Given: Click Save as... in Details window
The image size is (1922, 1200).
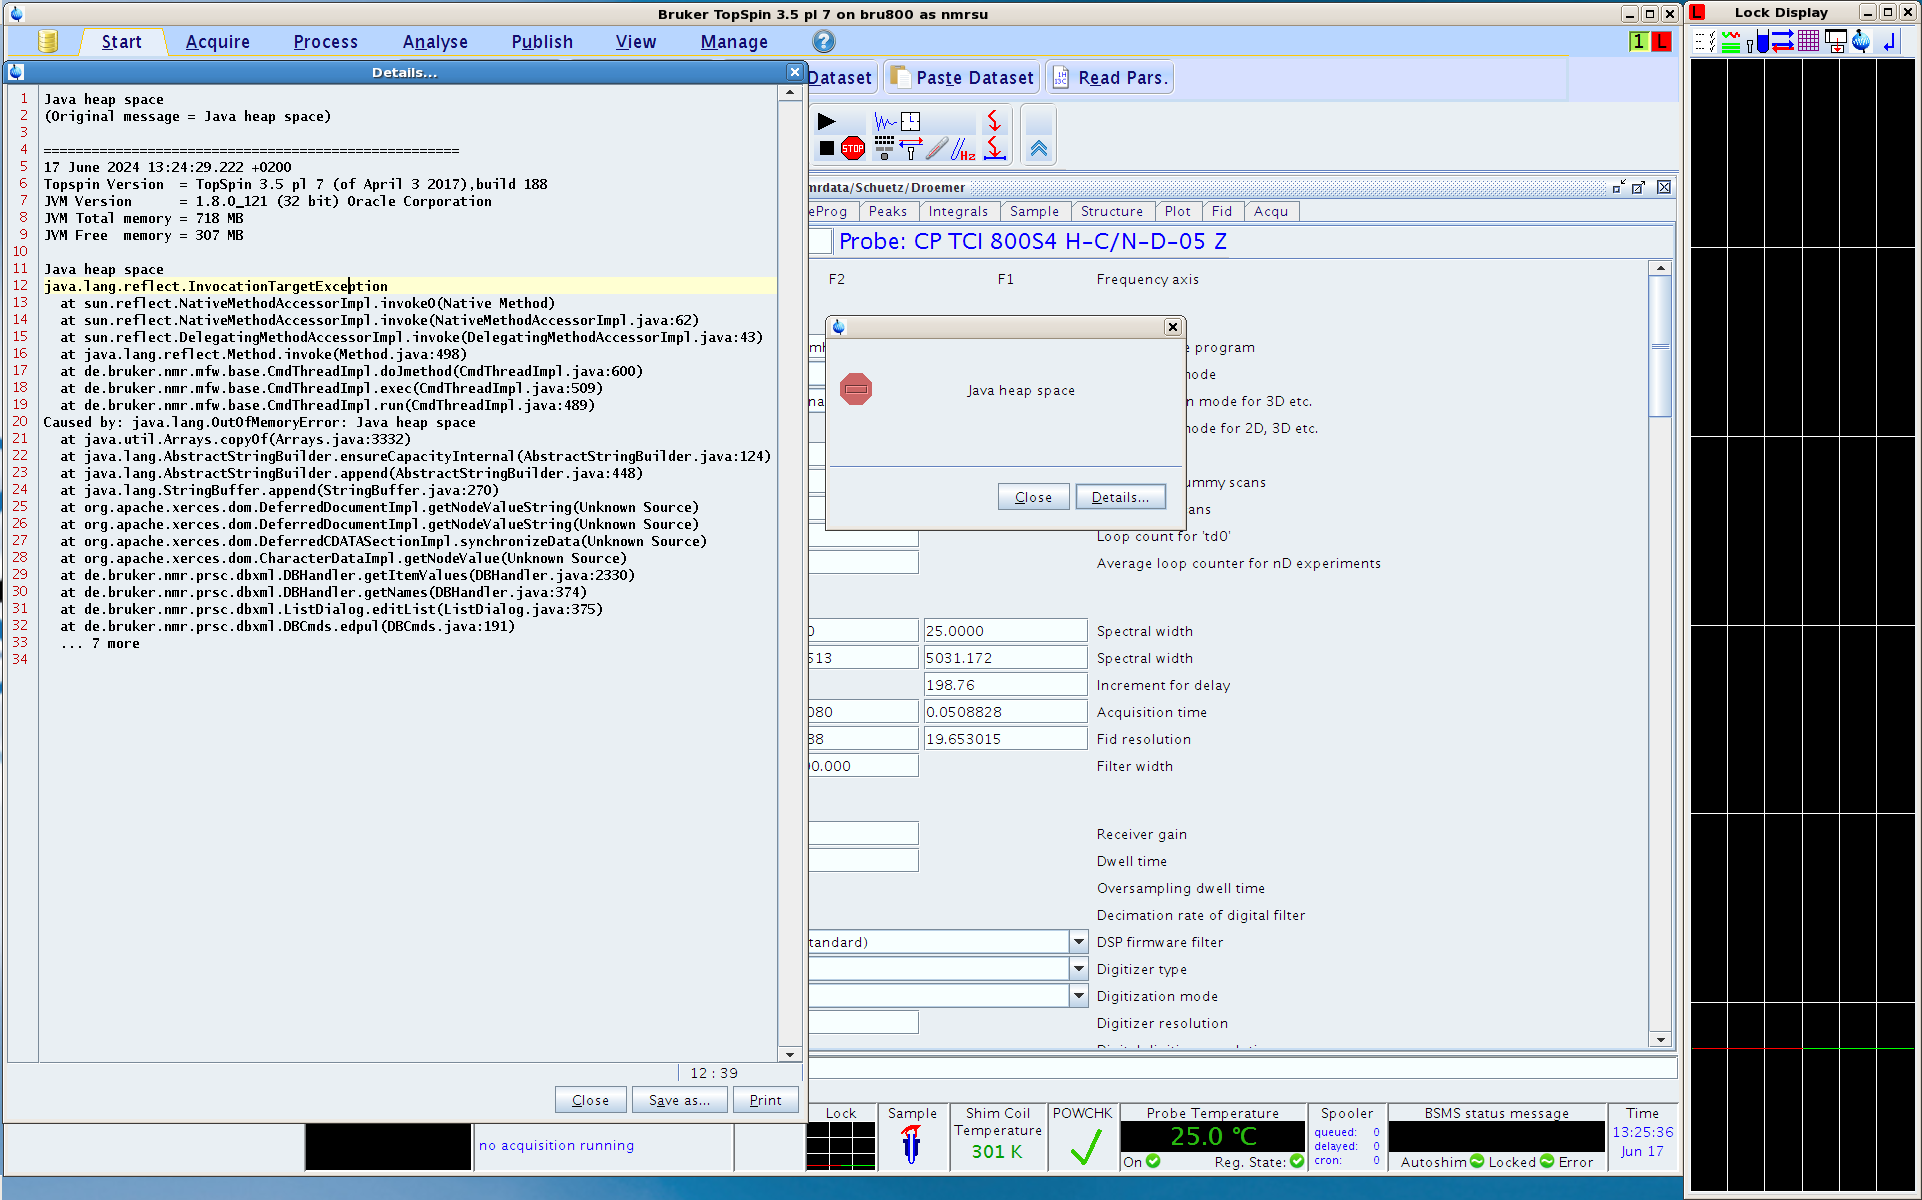Looking at the screenshot, I should pyautogui.click(x=679, y=1100).
